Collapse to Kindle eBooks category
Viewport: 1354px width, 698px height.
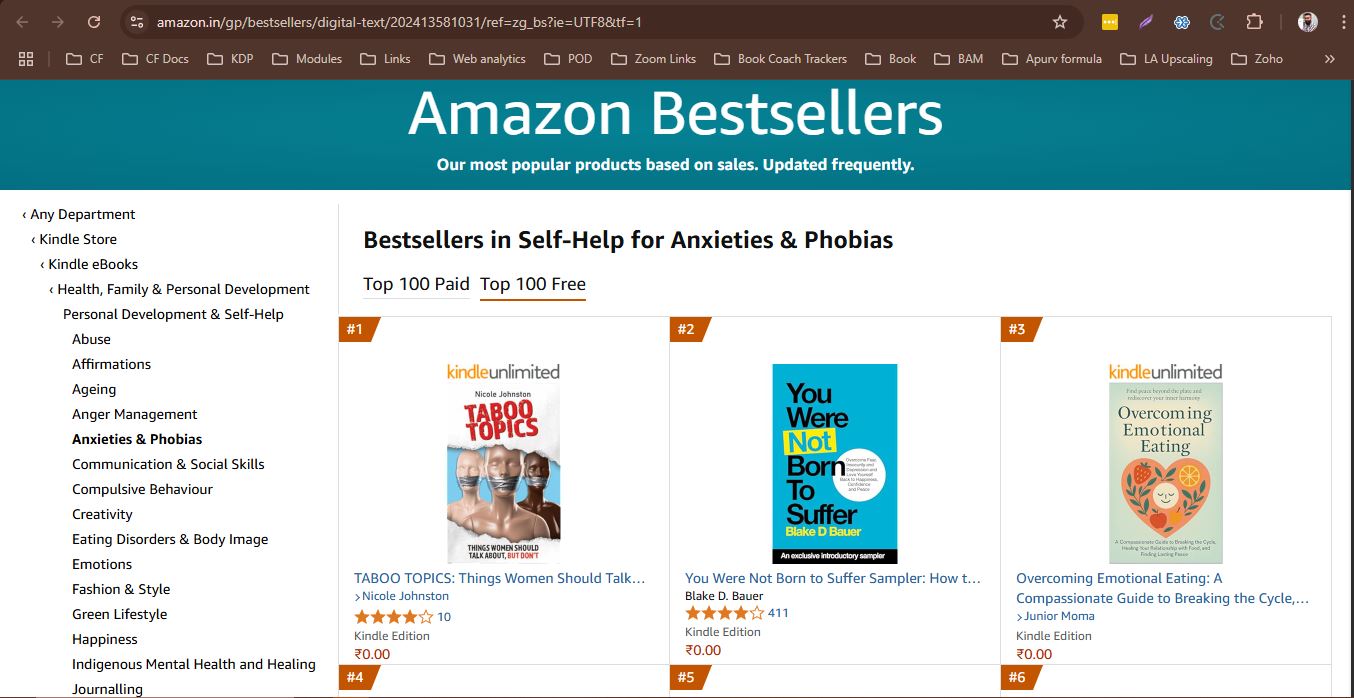(93, 264)
